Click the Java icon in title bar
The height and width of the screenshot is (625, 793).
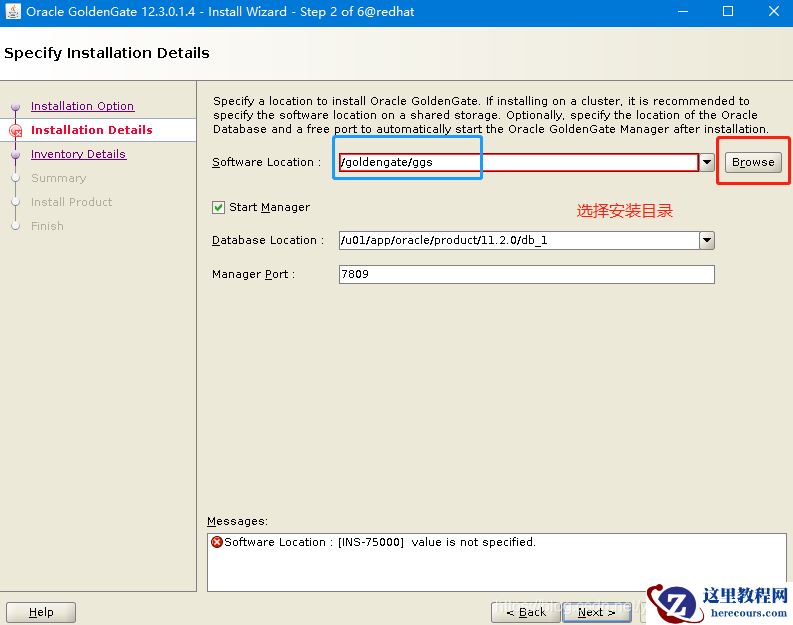[x=13, y=11]
